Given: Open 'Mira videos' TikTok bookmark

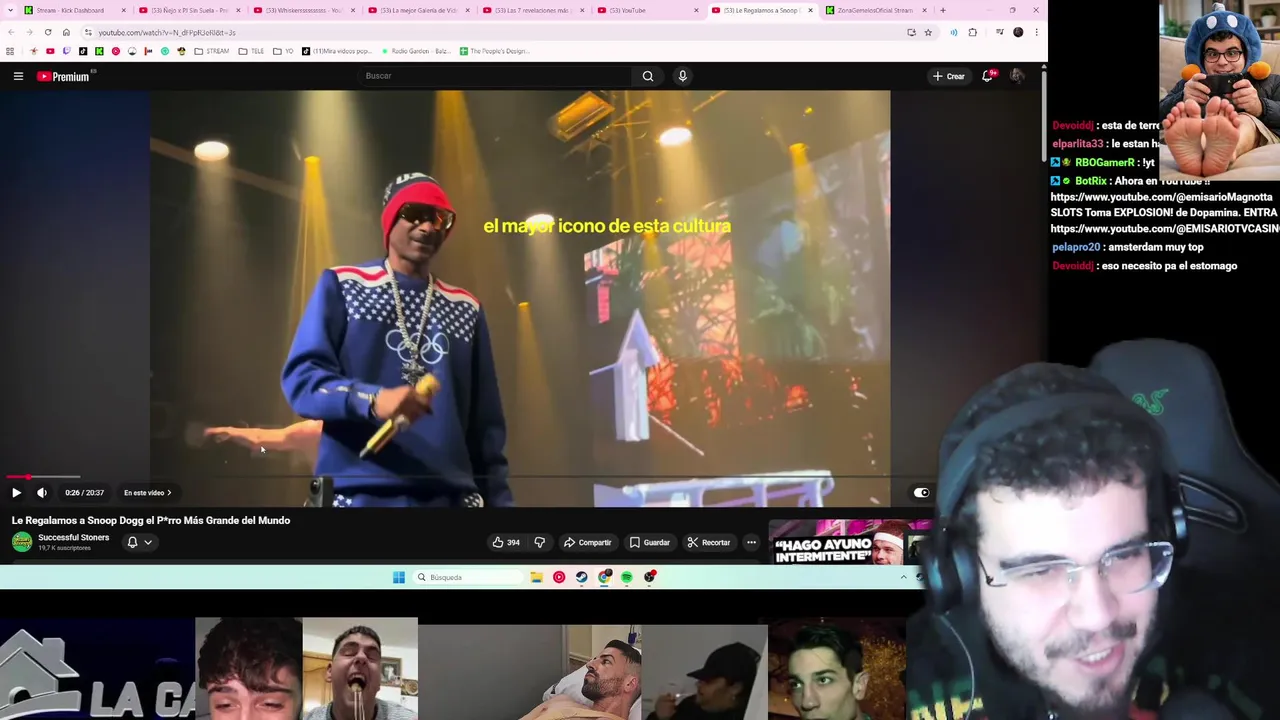Looking at the screenshot, I should tap(337, 51).
